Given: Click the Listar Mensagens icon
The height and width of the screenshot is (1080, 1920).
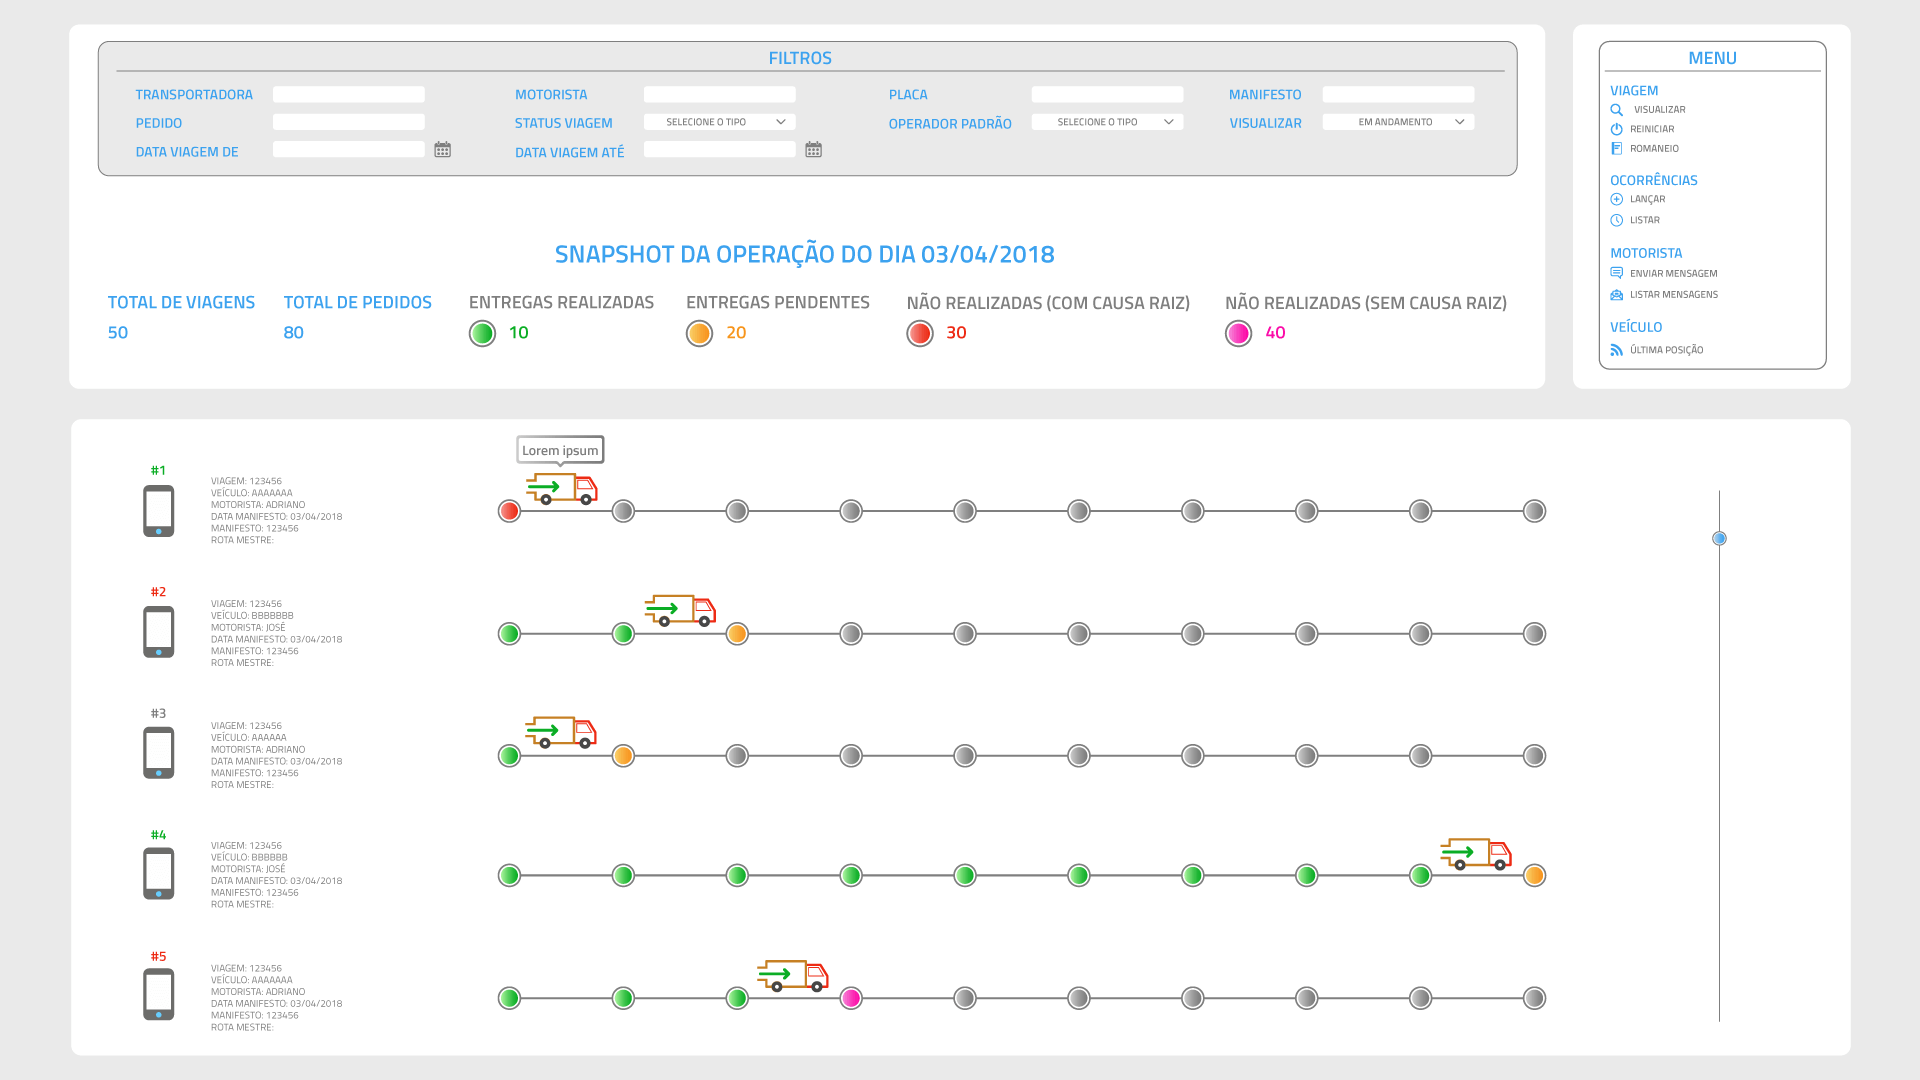Looking at the screenshot, I should (1616, 295).
